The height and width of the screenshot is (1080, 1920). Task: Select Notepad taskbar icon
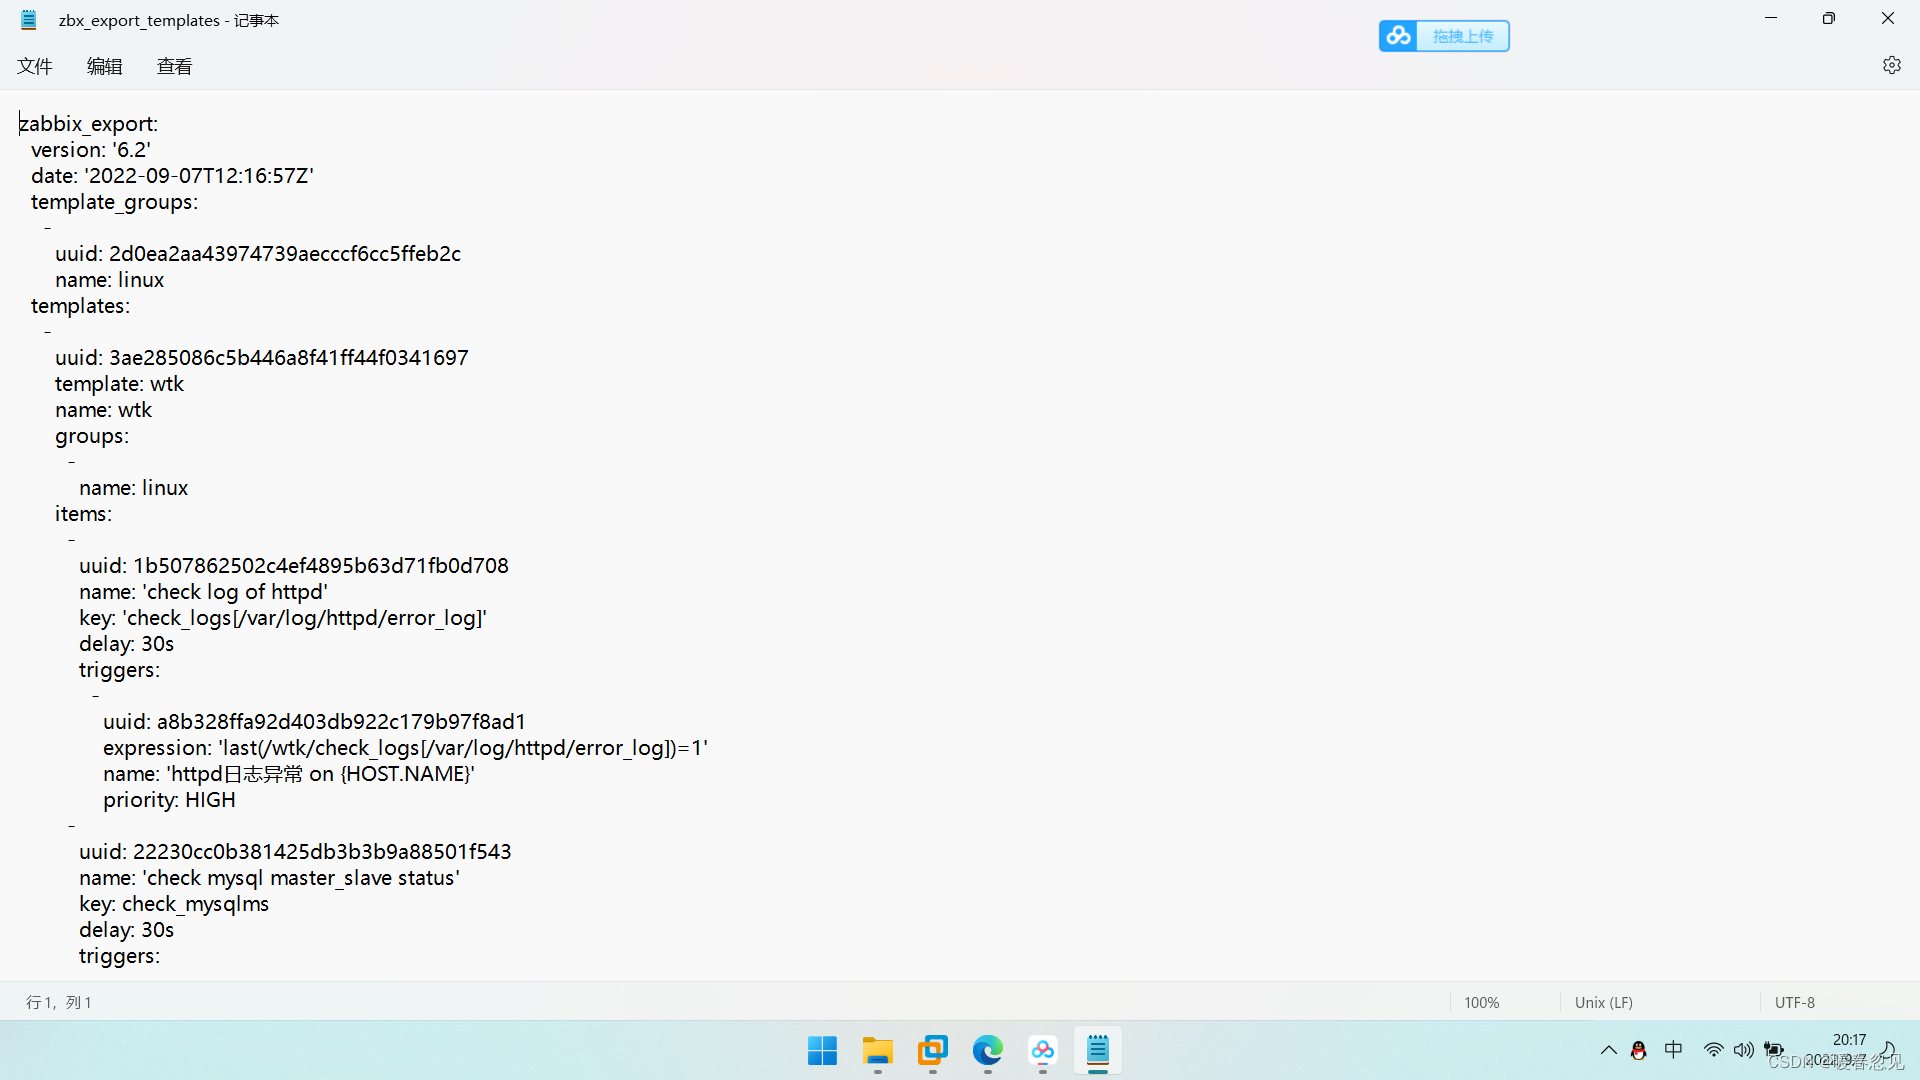(1098, 1051)
